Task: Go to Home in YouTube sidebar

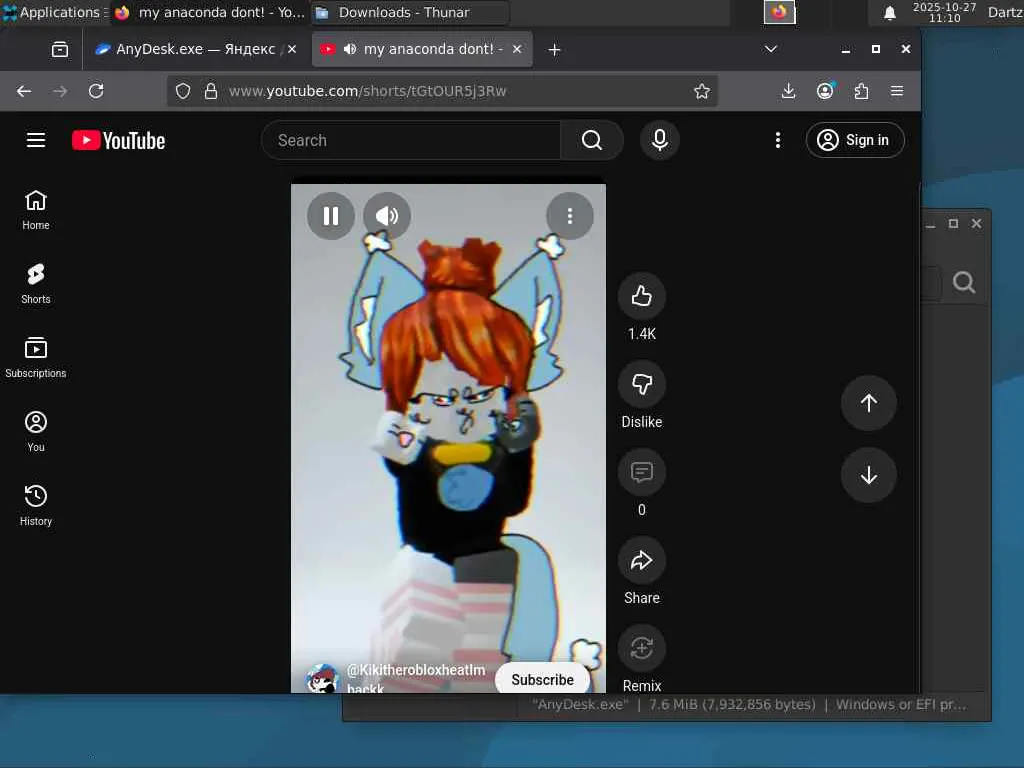Action: [x=36, y=210]
